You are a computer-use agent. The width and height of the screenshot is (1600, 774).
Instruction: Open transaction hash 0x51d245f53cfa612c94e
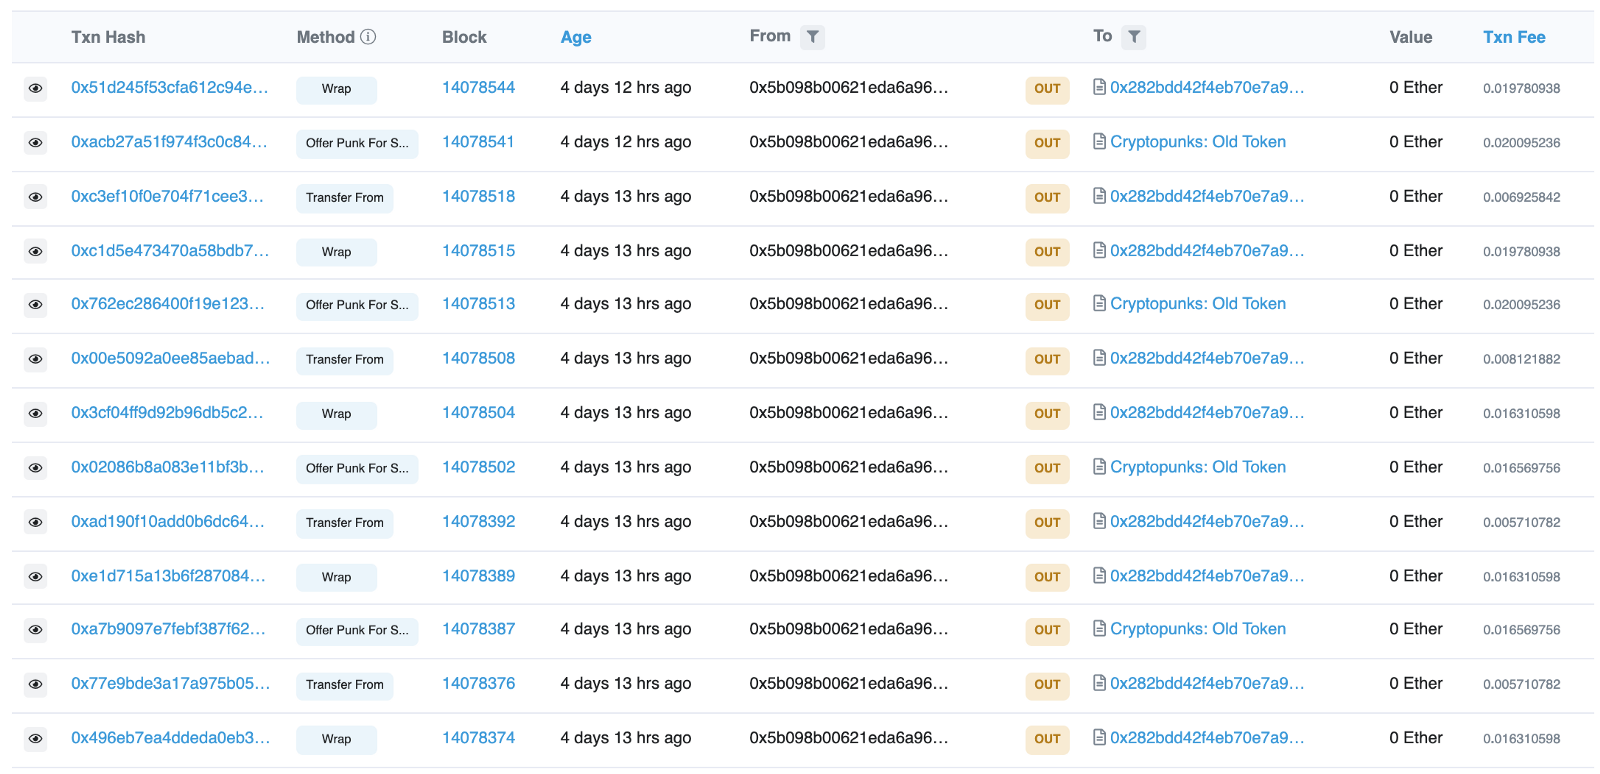pos(169,87)
